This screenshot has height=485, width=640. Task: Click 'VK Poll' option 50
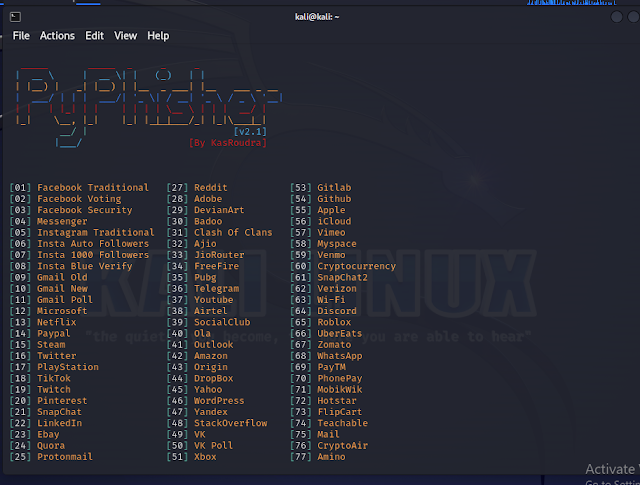[x=213, y=445]
